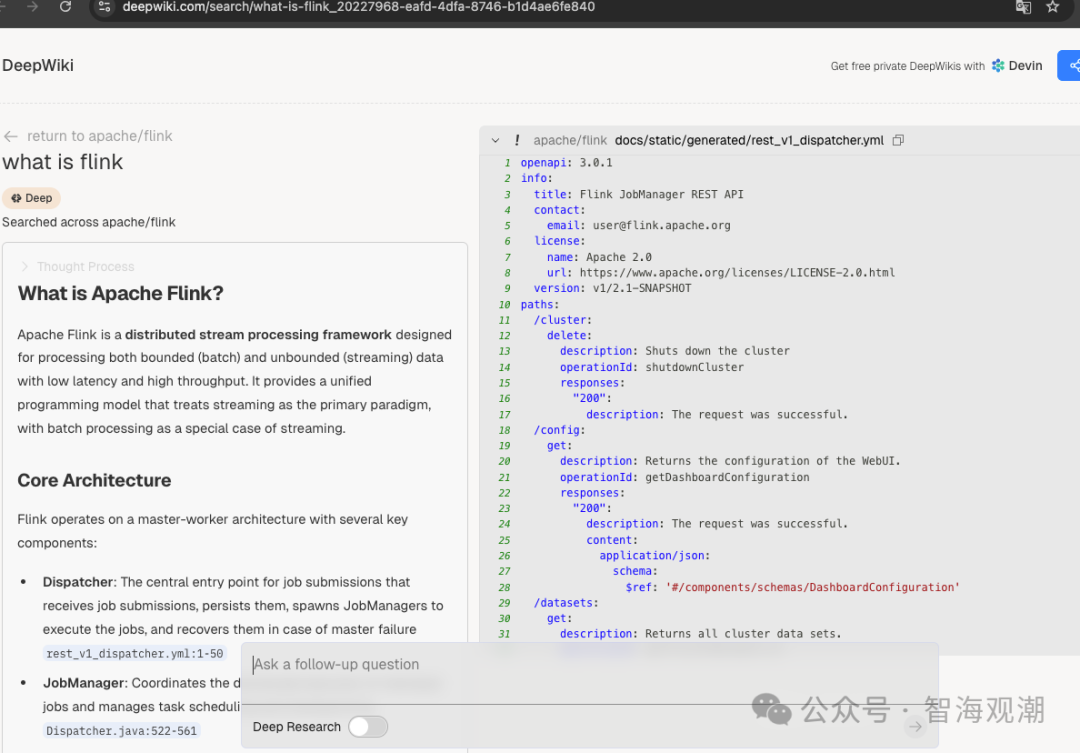The width and height of the screenshot is (1080, 753).
Task: Open the return to apache/flink link
Action: pyautogui.click(x=99, y=136)
